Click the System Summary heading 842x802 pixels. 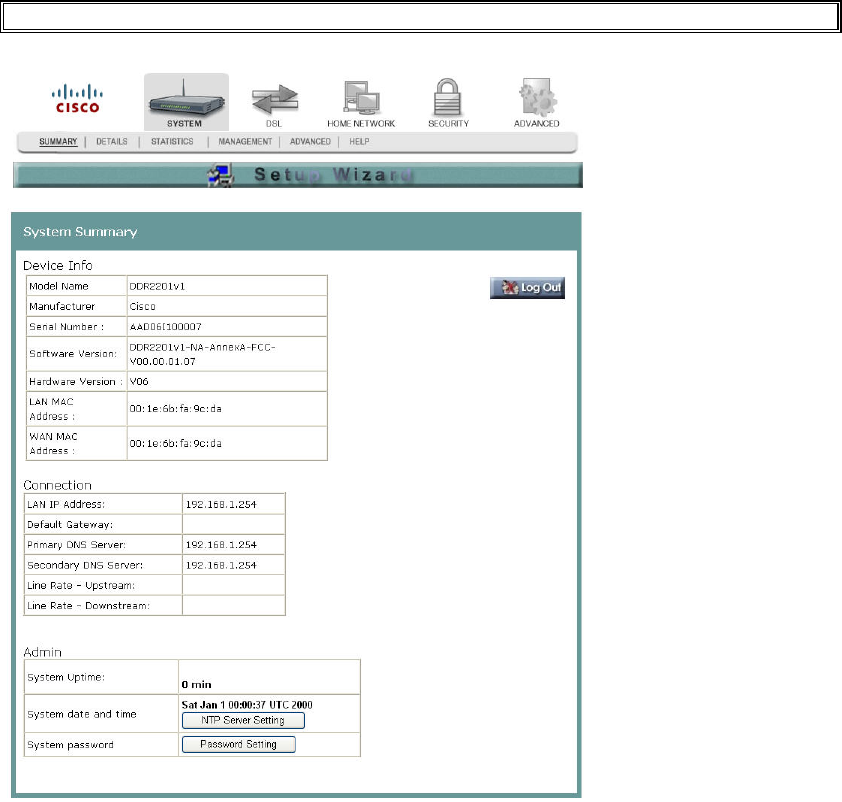80,232
